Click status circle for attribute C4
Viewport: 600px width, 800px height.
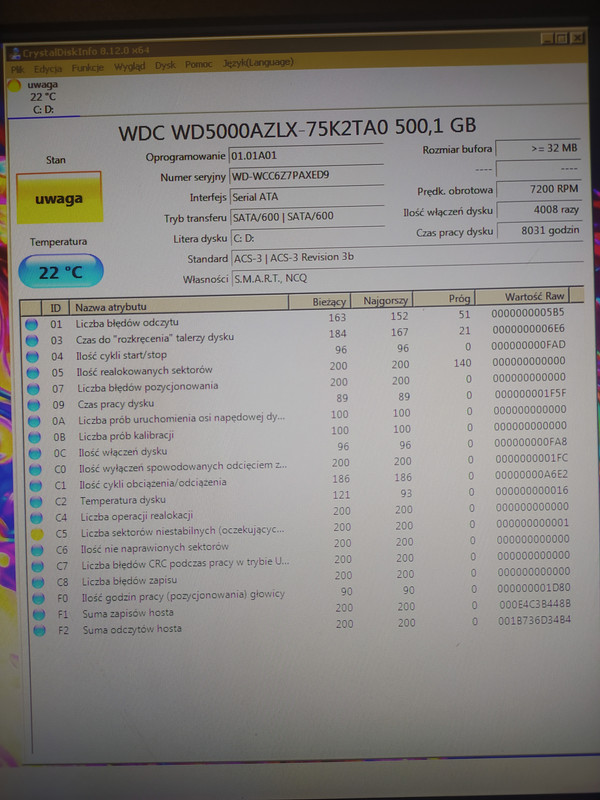pos(37,518)
